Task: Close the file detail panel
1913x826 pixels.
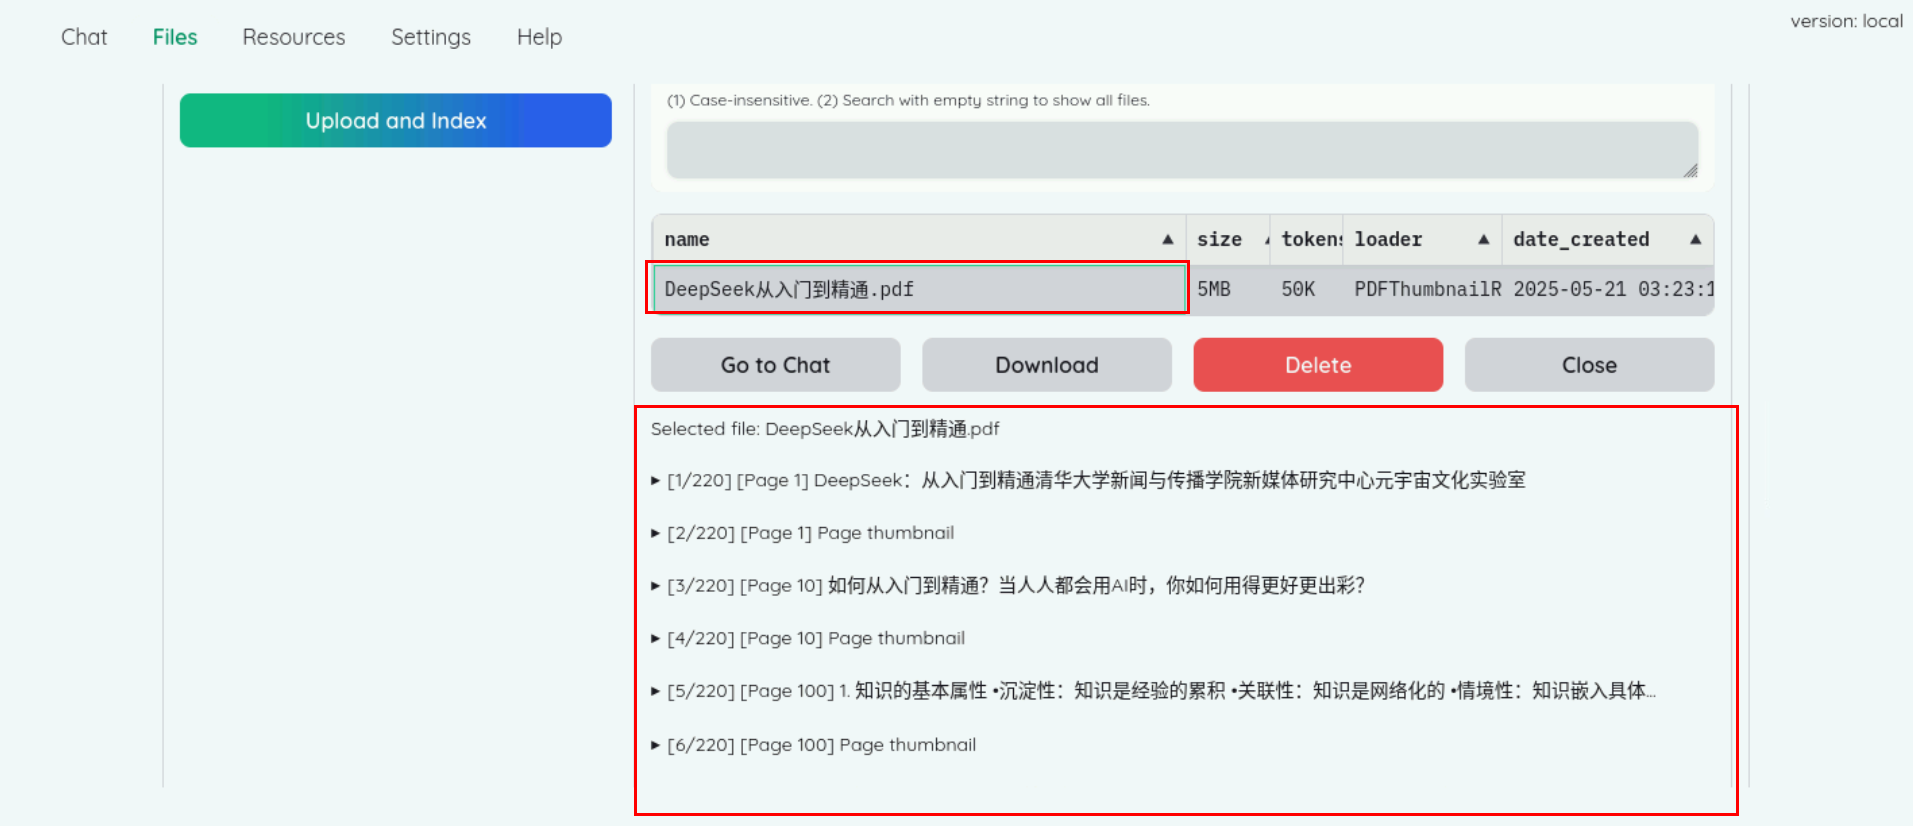Action: (1589, 365)
